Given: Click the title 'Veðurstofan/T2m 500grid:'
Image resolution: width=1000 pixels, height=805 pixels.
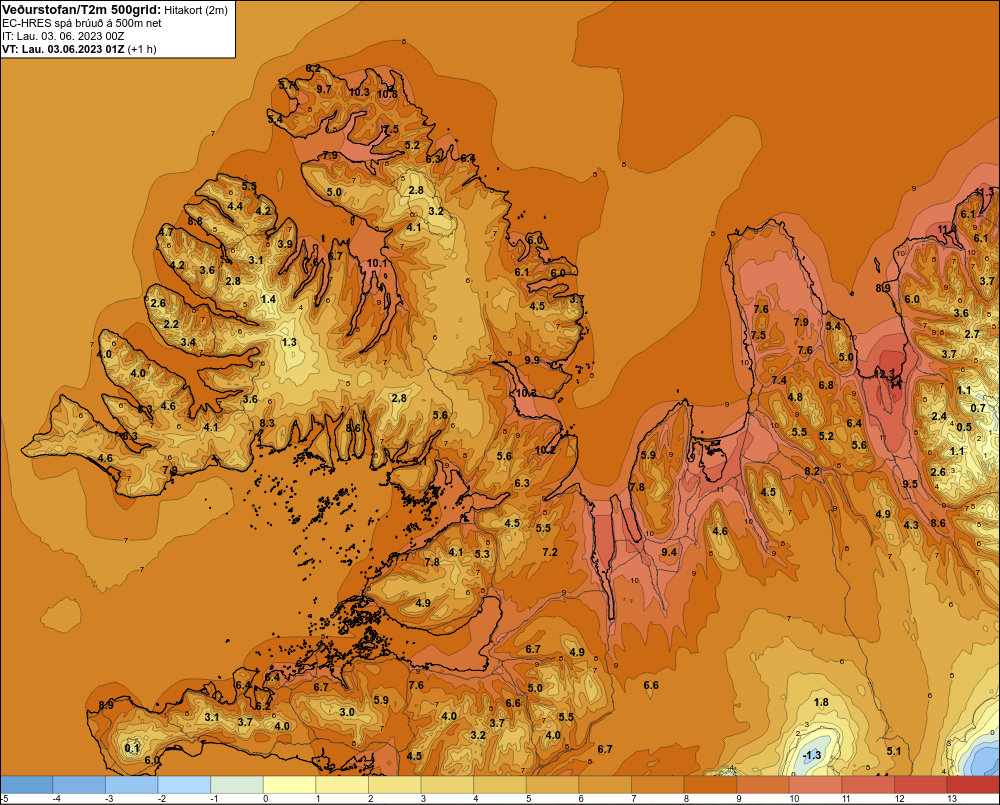Looking at the screenshot, I should click(x=82, y=10).
